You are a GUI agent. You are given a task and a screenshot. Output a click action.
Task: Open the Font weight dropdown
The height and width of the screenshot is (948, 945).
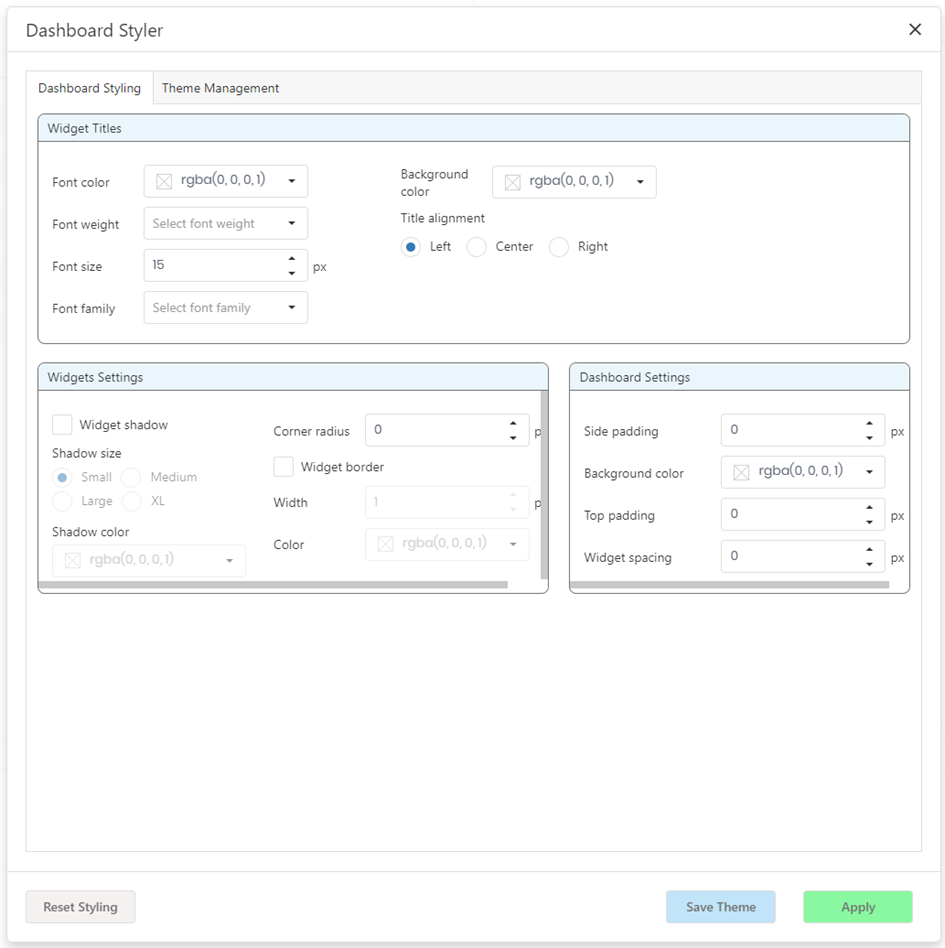[225, 224]
